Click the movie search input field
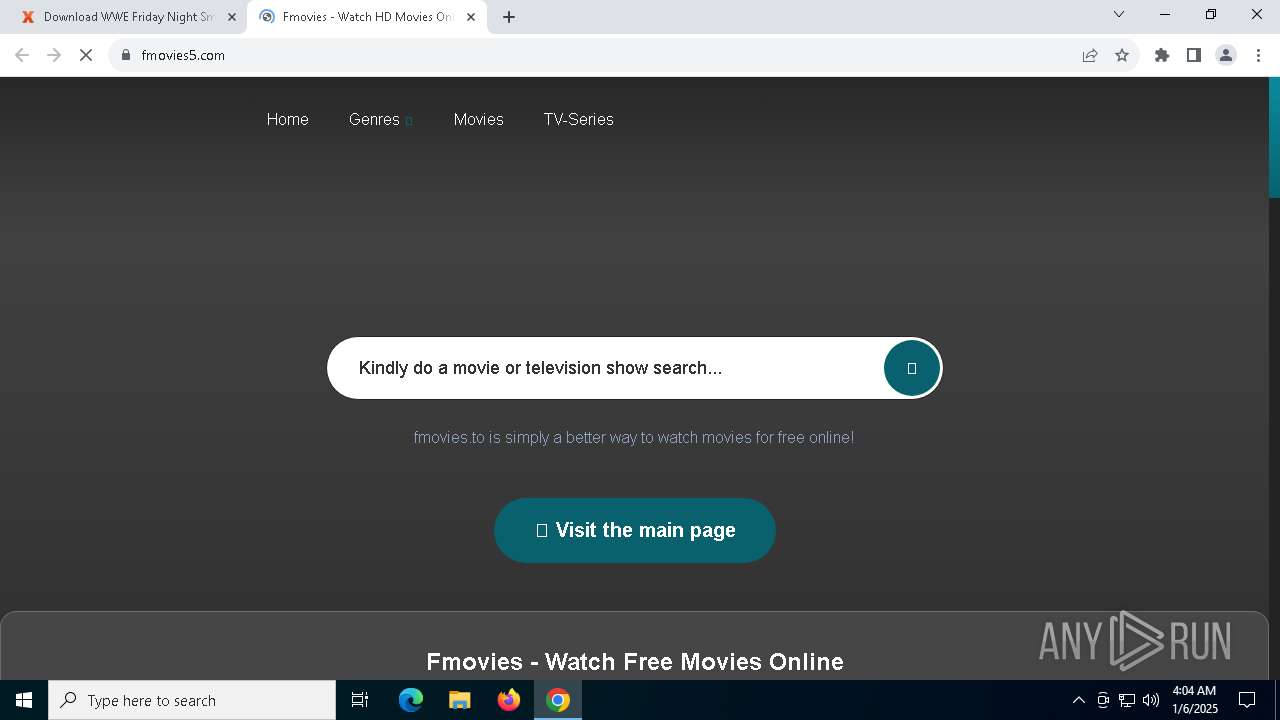Screen dimensions: 1280x720 [x=605, y=368]
